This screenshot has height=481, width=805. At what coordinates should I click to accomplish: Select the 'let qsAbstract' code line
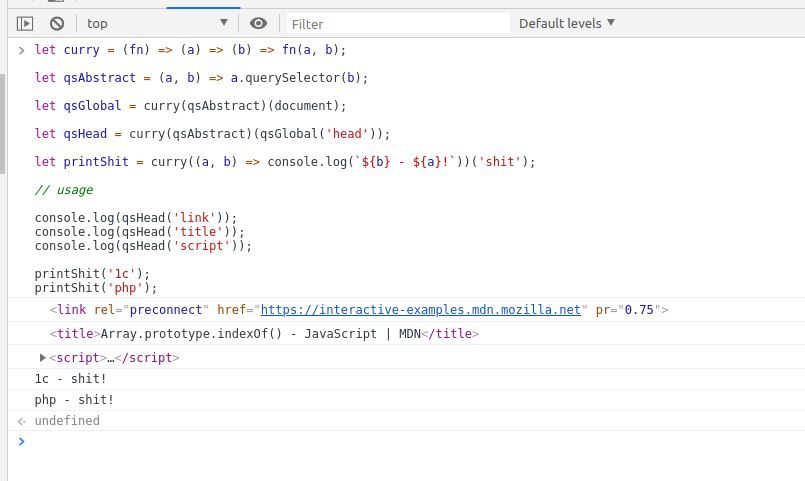pos(201,78)
